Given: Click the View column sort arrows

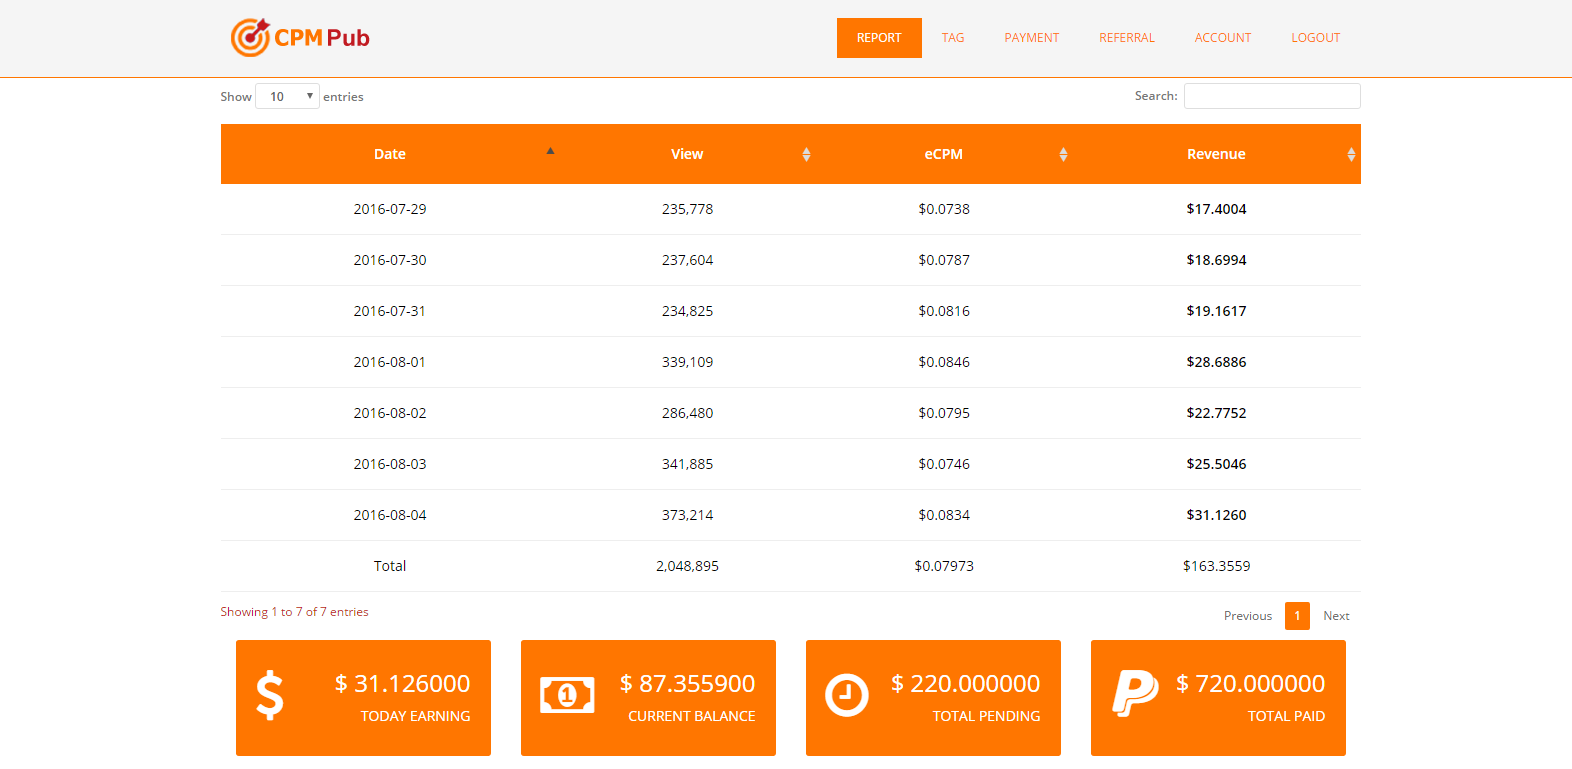Looking at the screenshot, I should (x=806, y=154).
